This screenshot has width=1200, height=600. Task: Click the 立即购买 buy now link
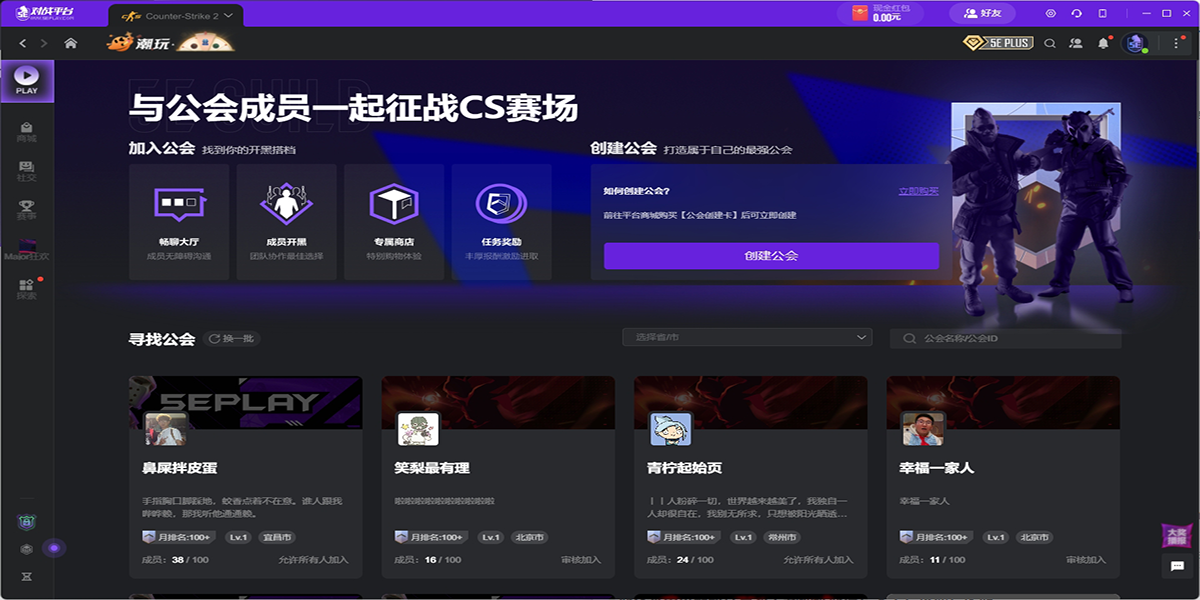click(918, 190)
